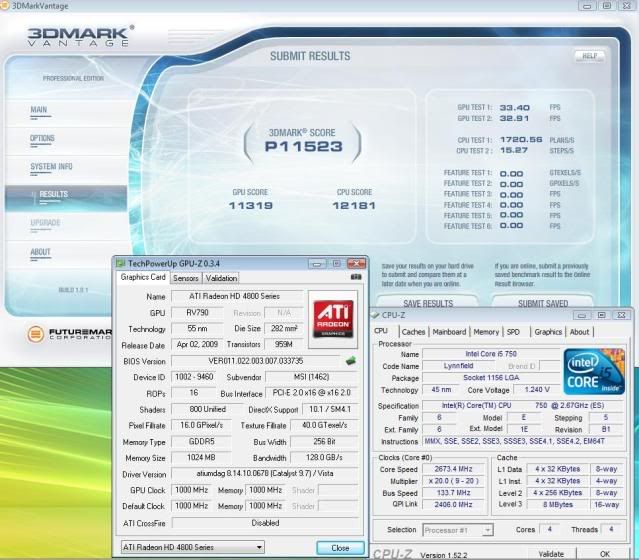
Task: Click the BIOS save chip icon
Action: pyautogui.click(x=350, y=360)
